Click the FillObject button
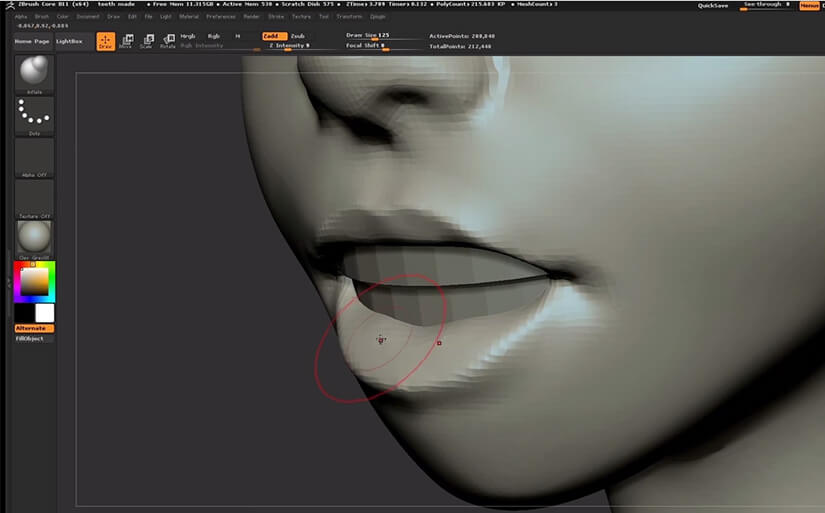Image resolution: width=825 pixels, height=513 pixels. [x=34, y=339]
